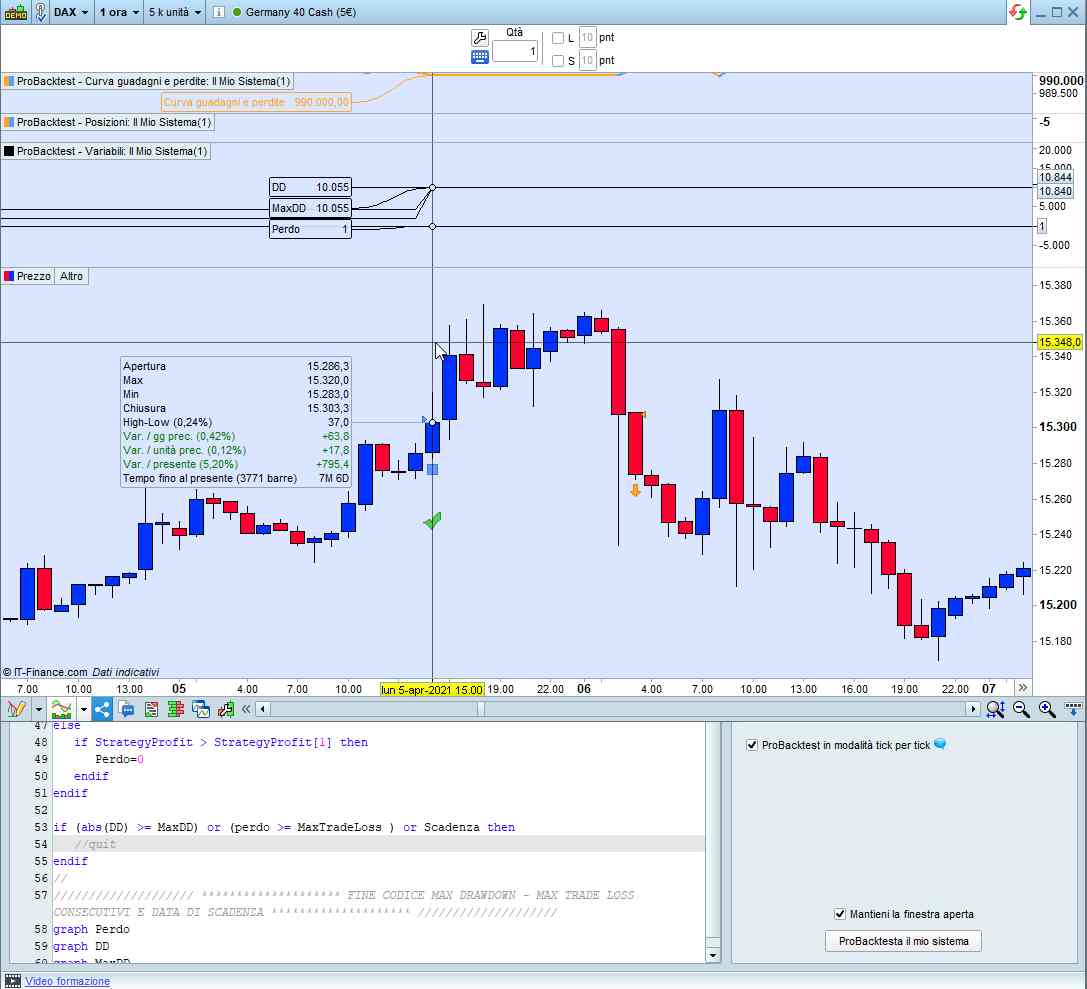Image resolution: width=1087 pixels, height=989 pixels.
Task: Click the blue down-arrow toolbar icon
Action: 1072,709
